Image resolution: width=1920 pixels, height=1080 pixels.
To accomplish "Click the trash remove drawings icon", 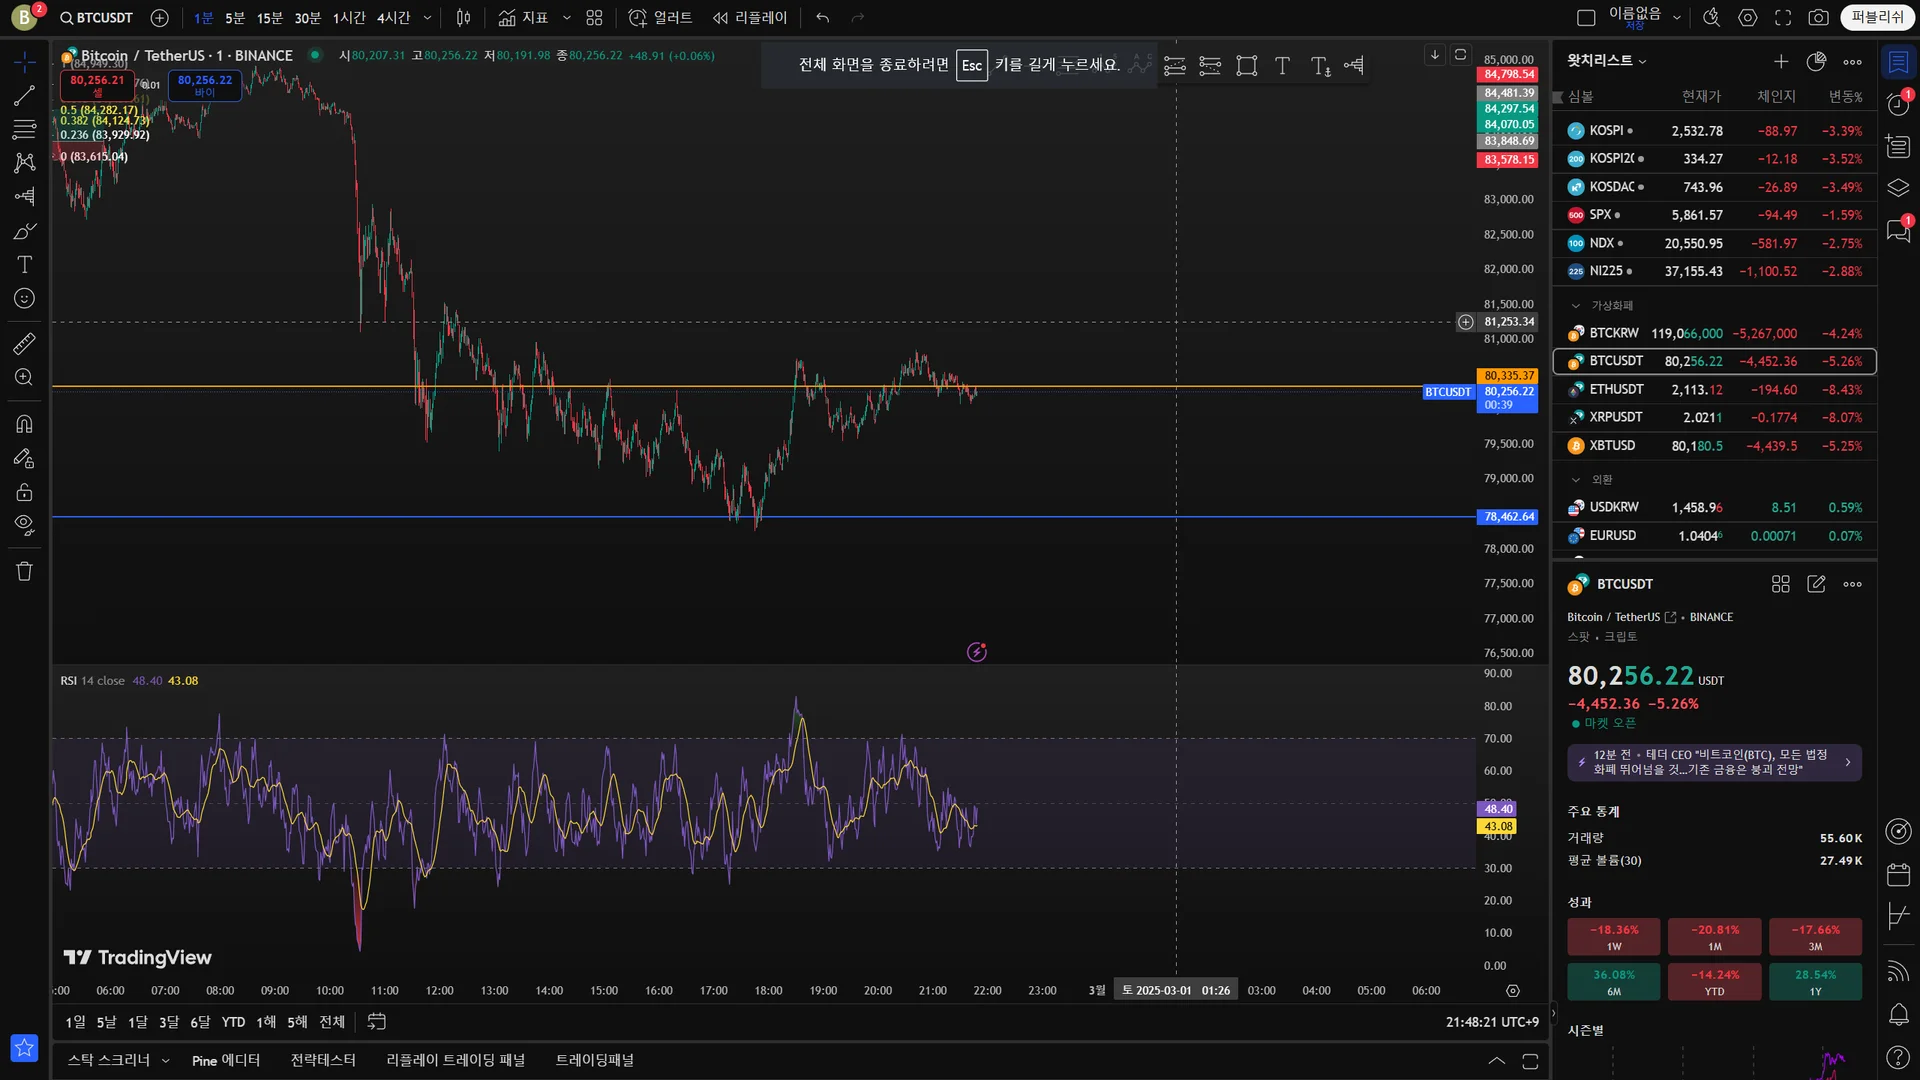I will (24, 571).
